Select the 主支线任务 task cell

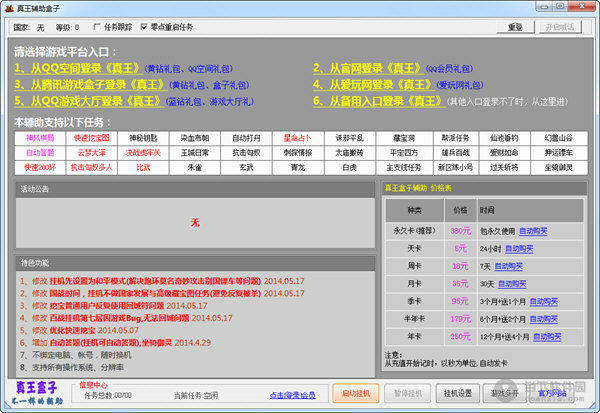pos(404,168)
